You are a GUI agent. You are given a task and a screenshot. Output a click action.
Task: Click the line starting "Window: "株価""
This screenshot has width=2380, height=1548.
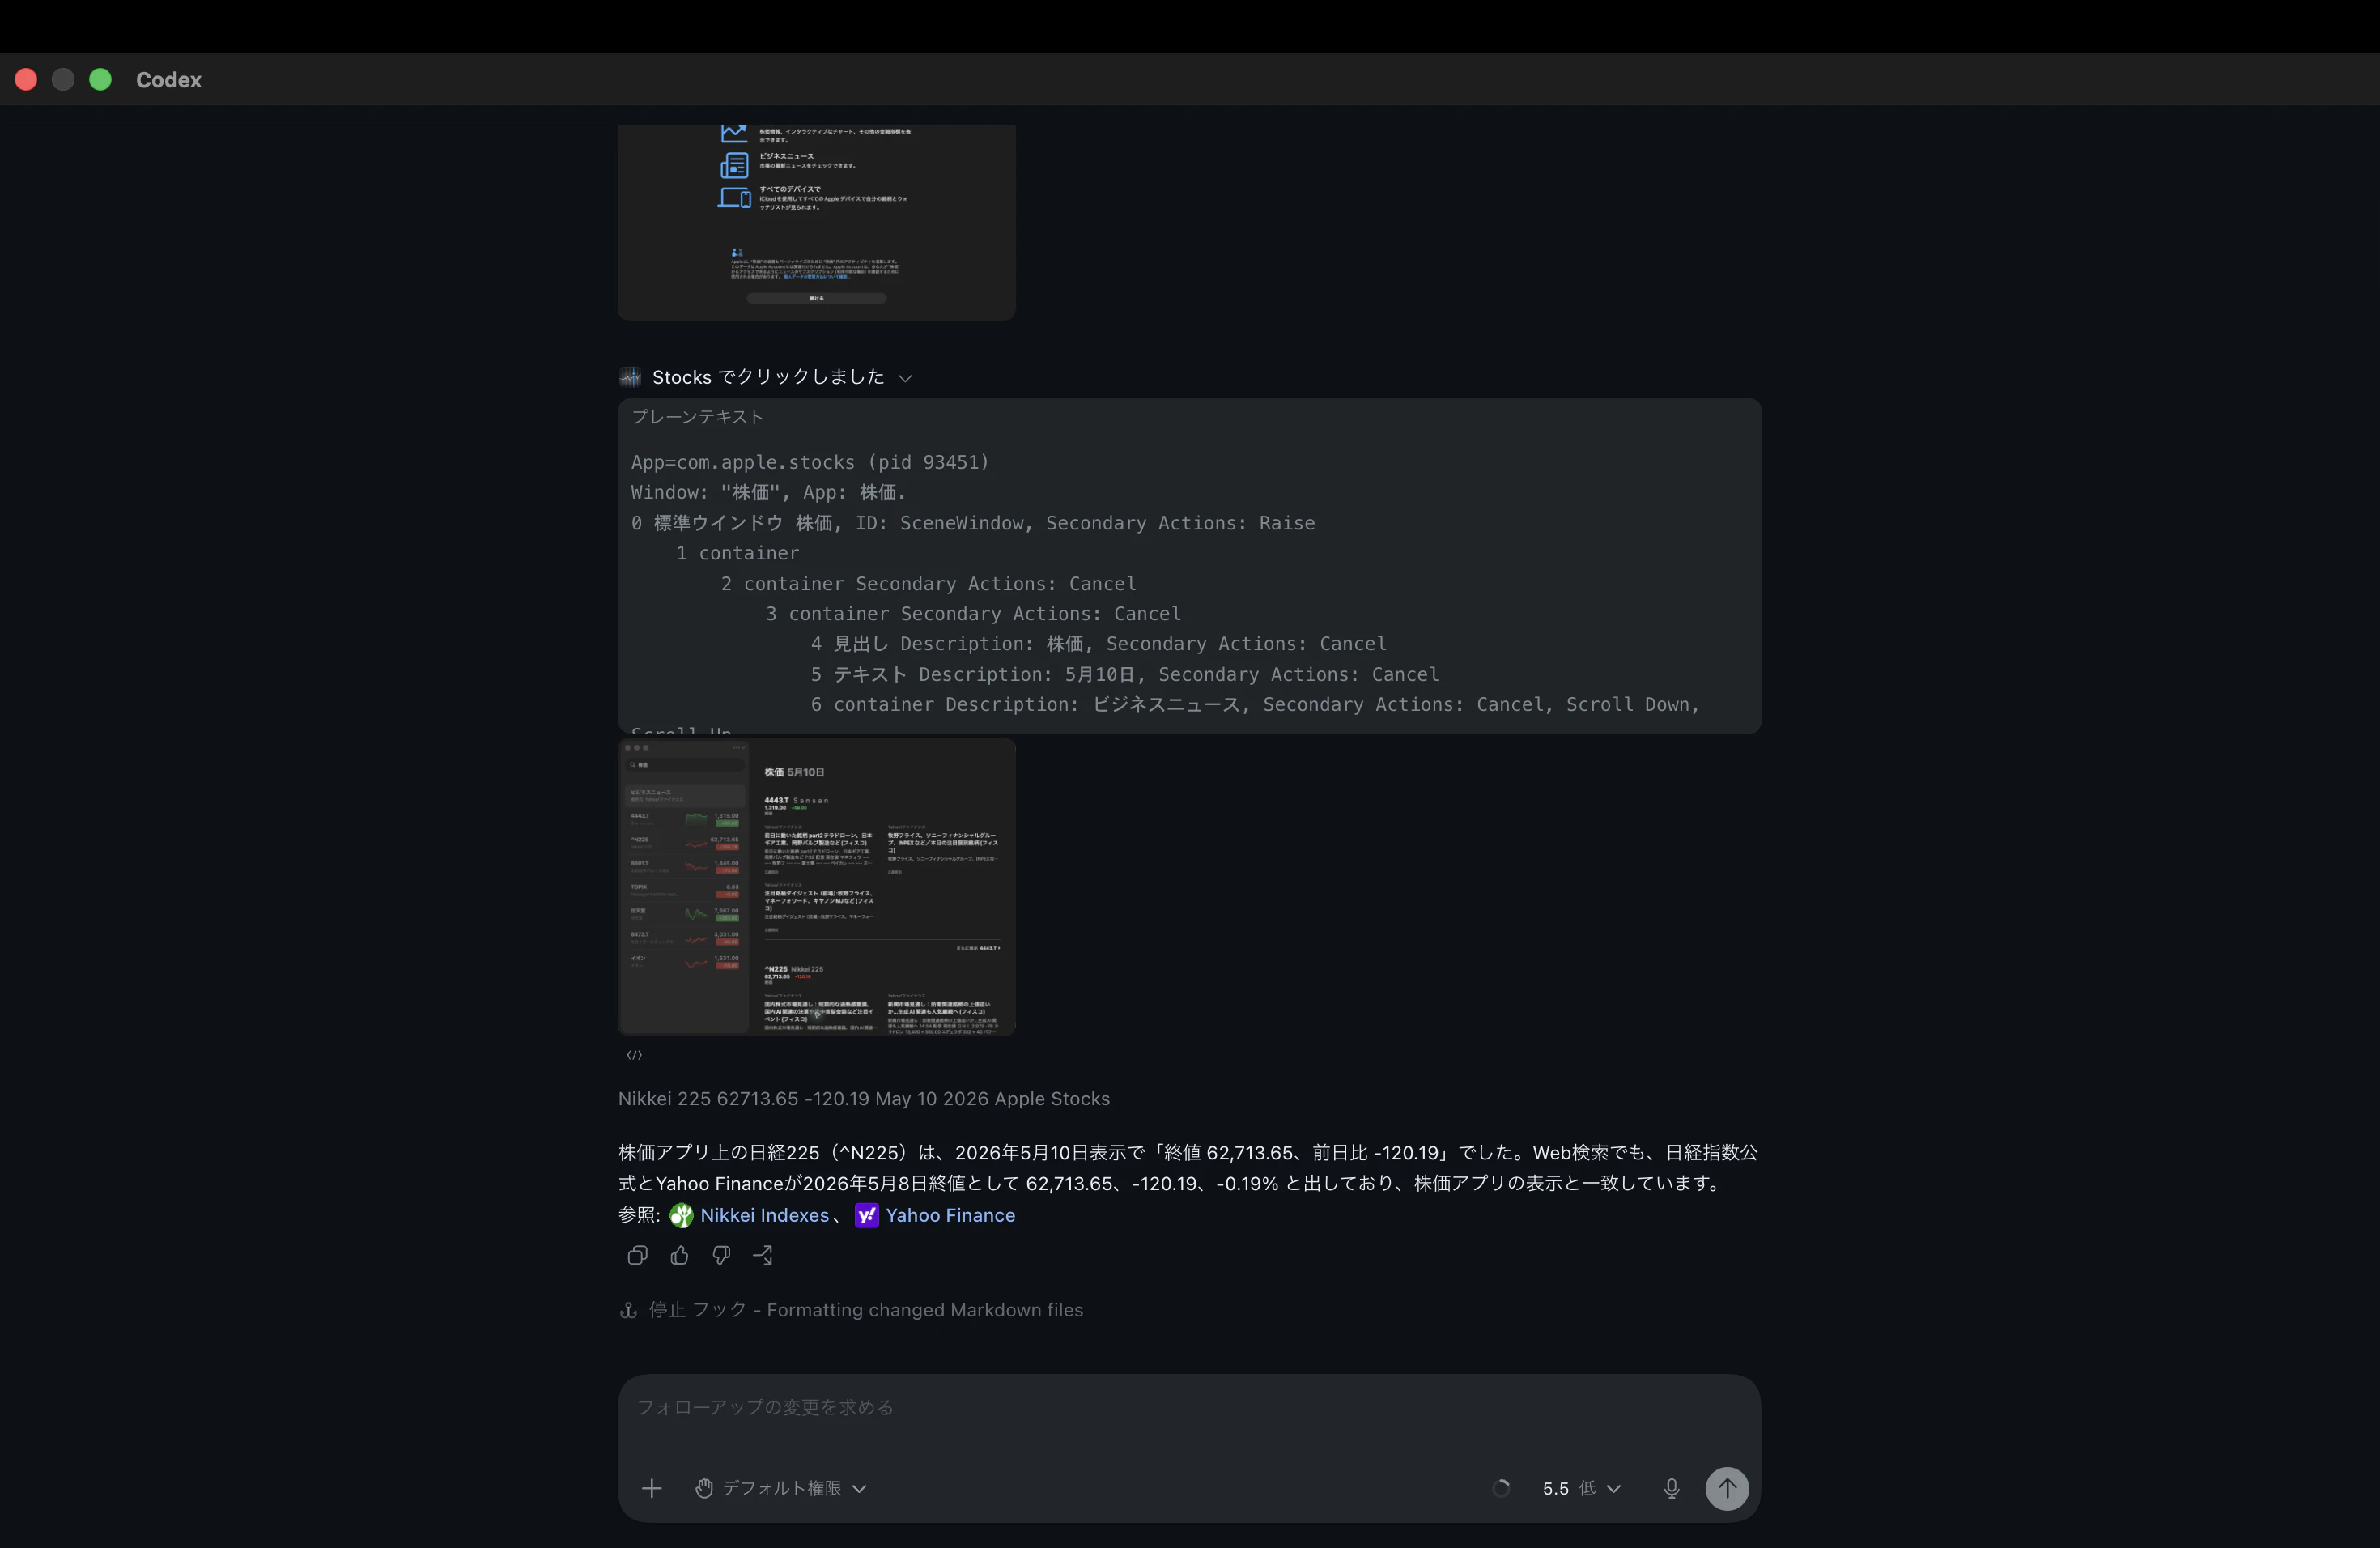[x=768, y=492]
